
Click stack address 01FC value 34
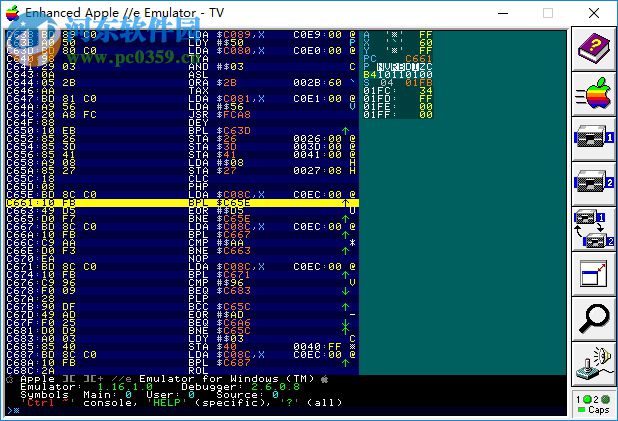tap(426, 91)
